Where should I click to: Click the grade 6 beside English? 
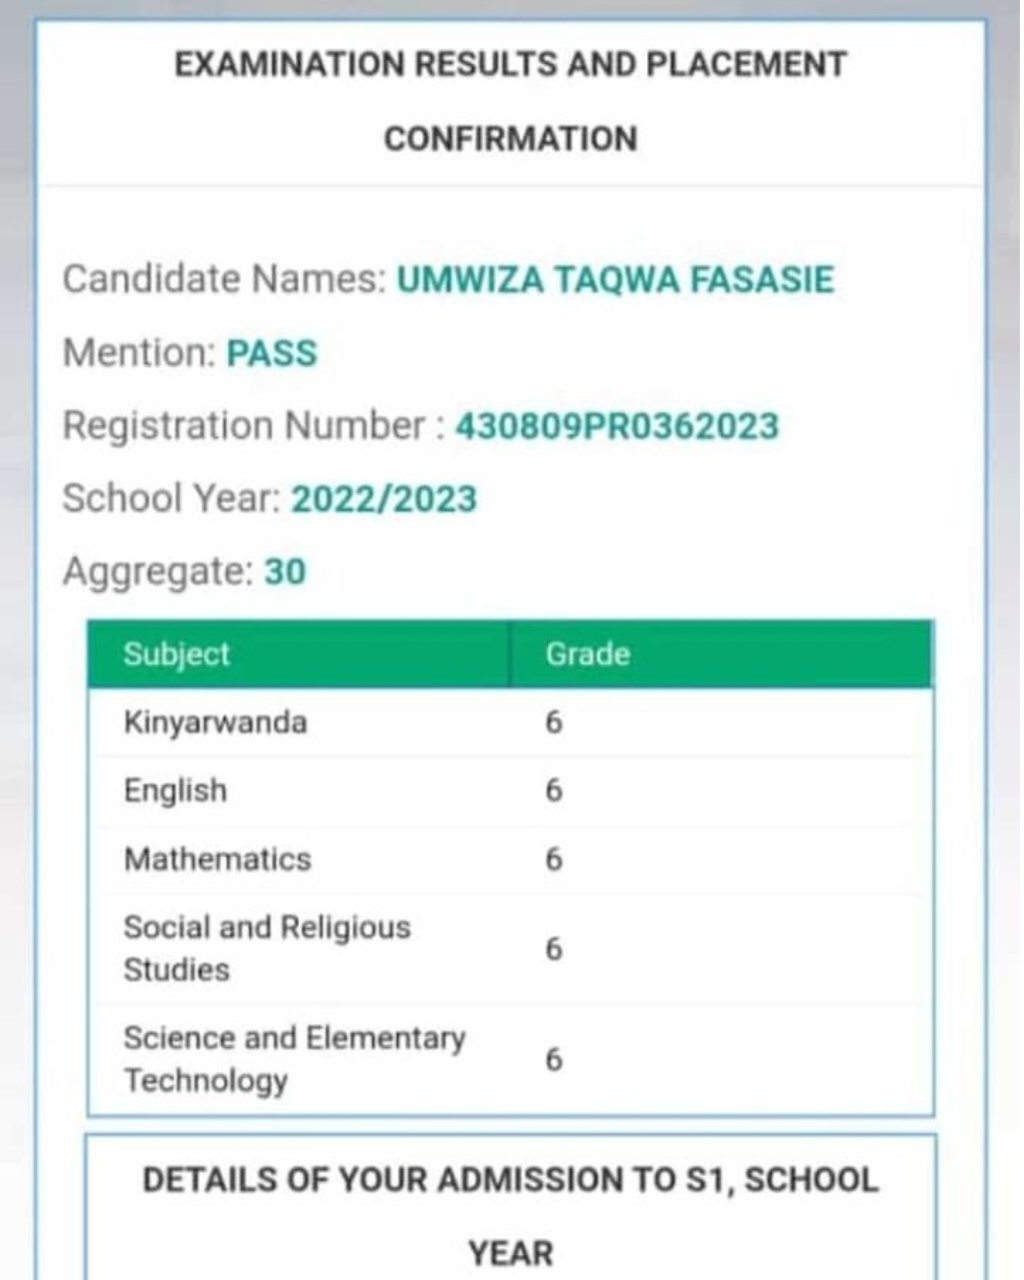click(554, 791)
